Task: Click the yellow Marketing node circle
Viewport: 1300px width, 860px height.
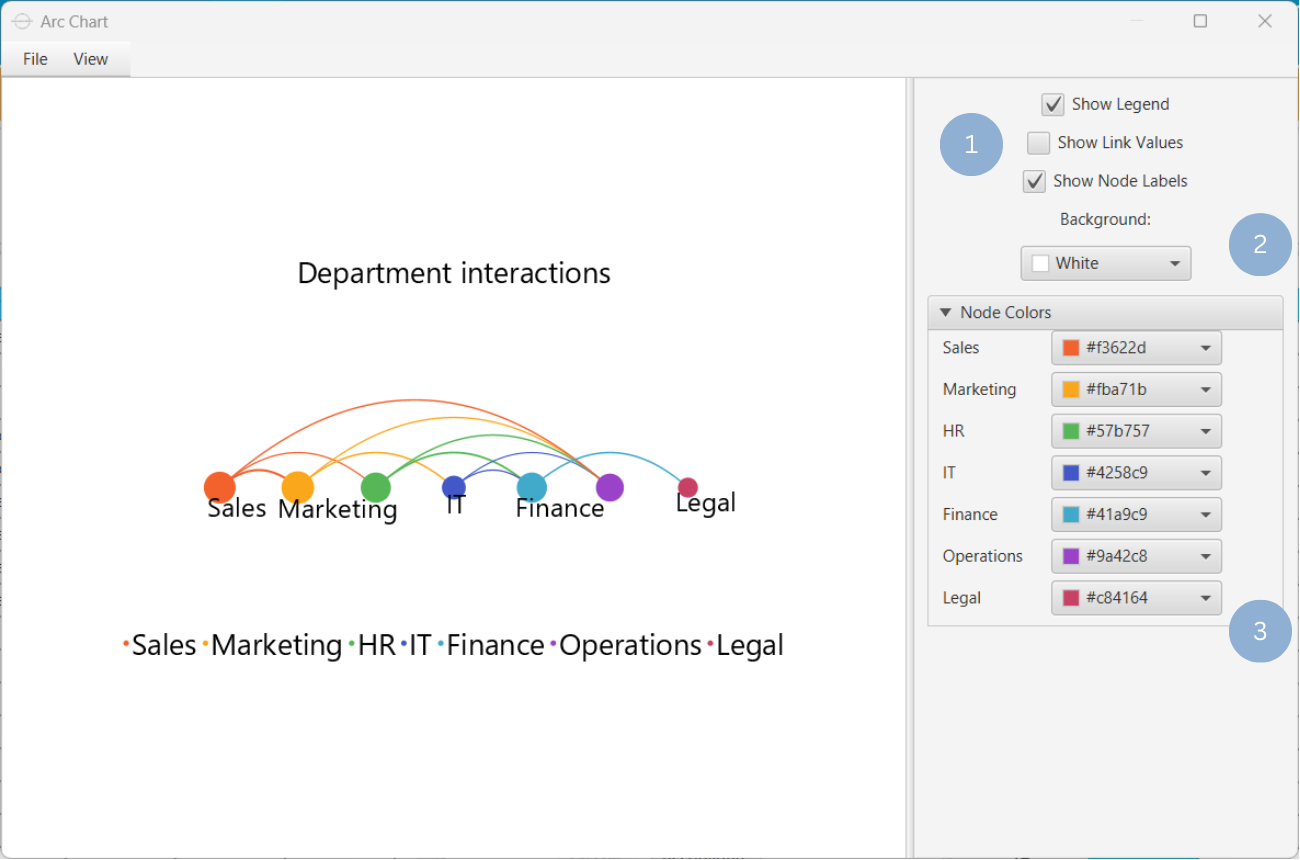Action: 297,487
